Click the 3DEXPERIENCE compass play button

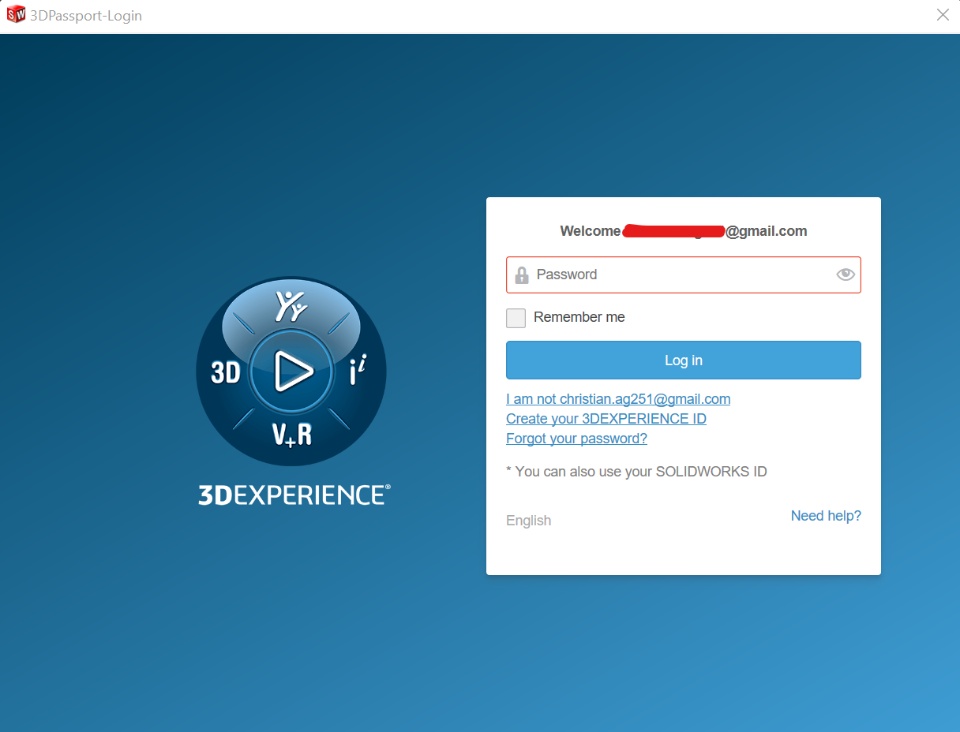tap(292, 371)
